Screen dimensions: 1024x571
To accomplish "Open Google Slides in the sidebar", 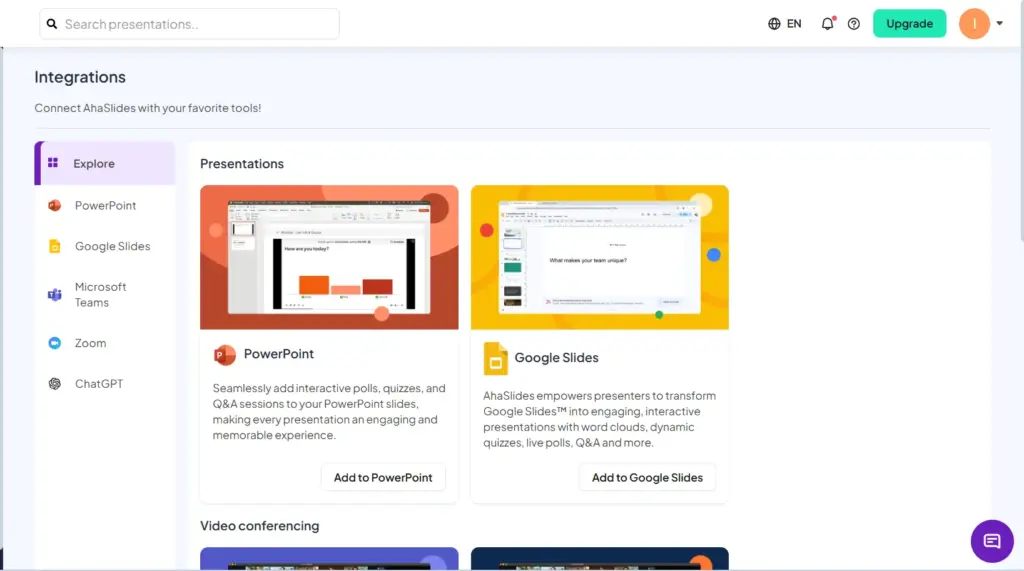I will (104, 246).
